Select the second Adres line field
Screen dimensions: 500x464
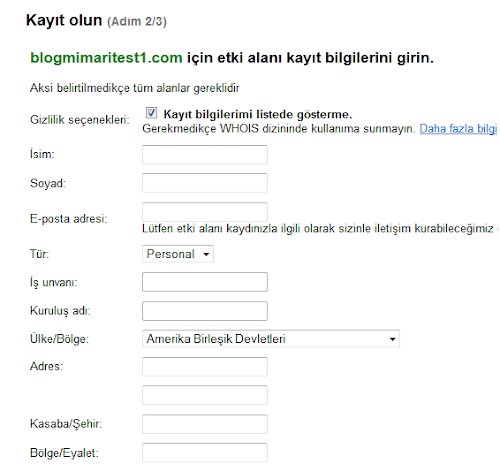[x=205, y=395]
